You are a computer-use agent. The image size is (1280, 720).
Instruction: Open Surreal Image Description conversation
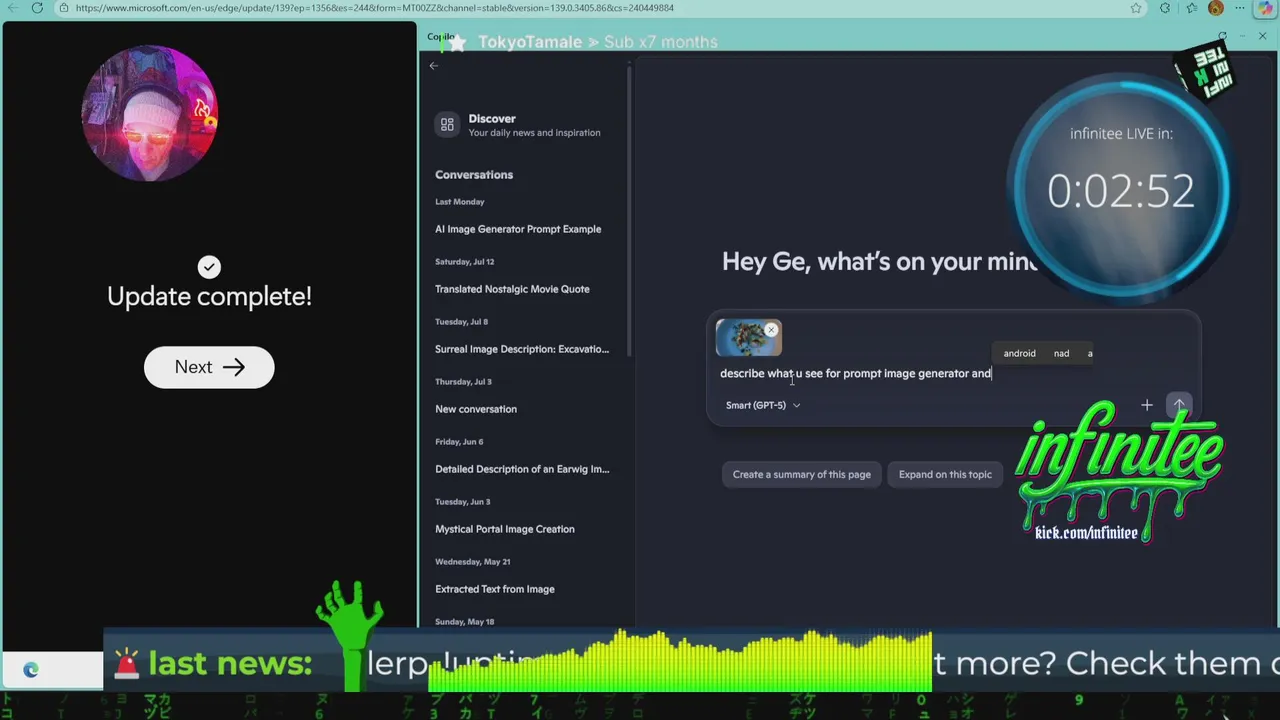coord(521,349)
